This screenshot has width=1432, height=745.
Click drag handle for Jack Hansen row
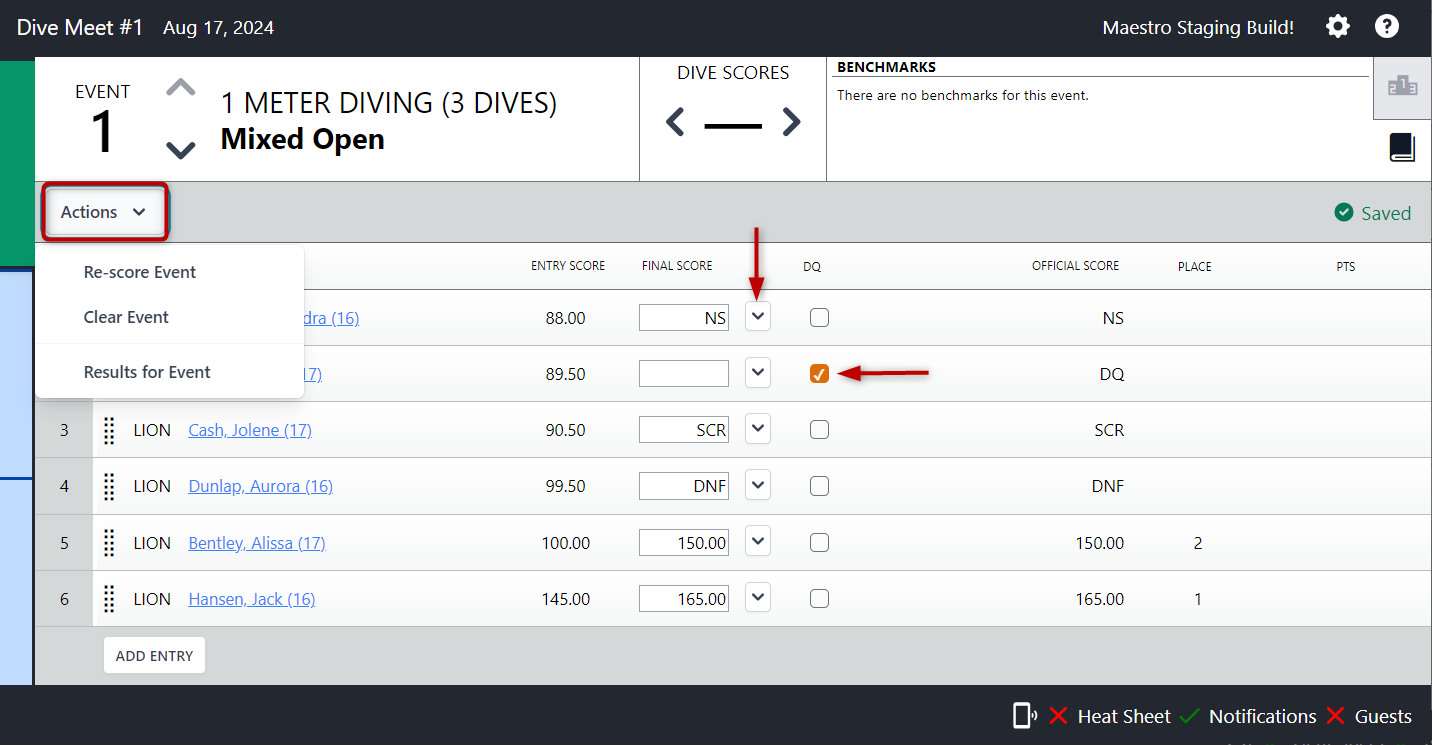[x=109, y=599]
